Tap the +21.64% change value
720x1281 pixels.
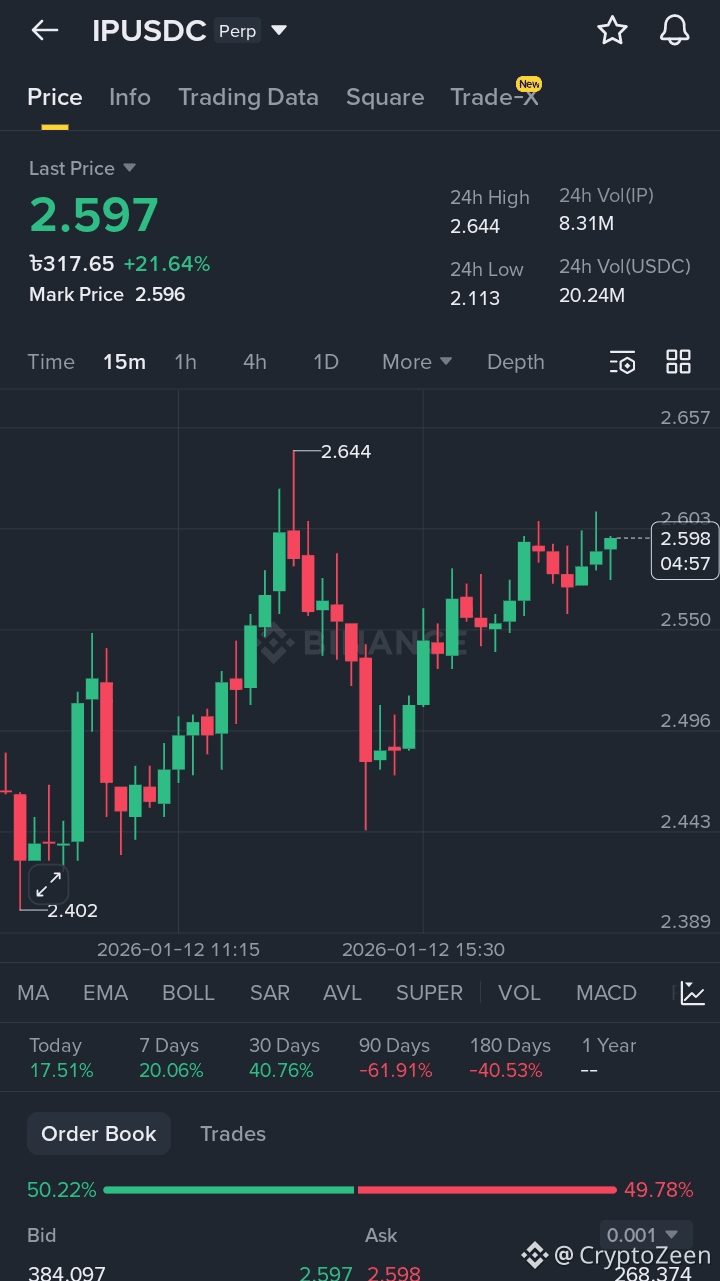(x=167, y=264)
